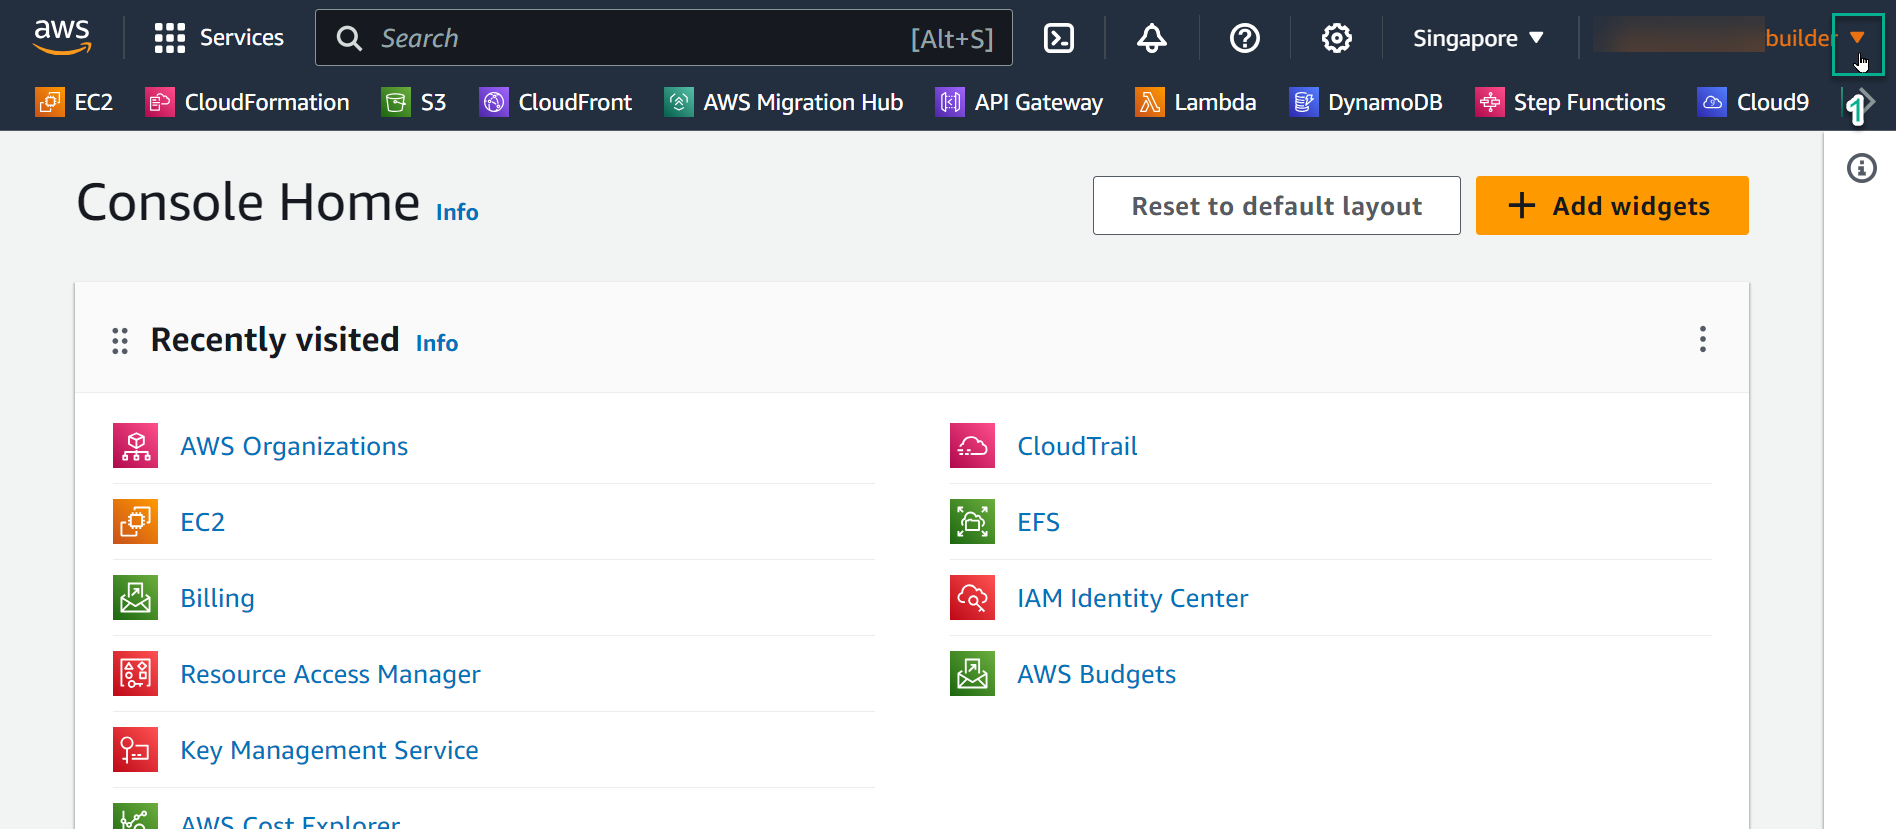The width and height of the screenshot is (1896, 829).
Task: Launch the CloudShell terminal icon
Action: pos(1059,38)
